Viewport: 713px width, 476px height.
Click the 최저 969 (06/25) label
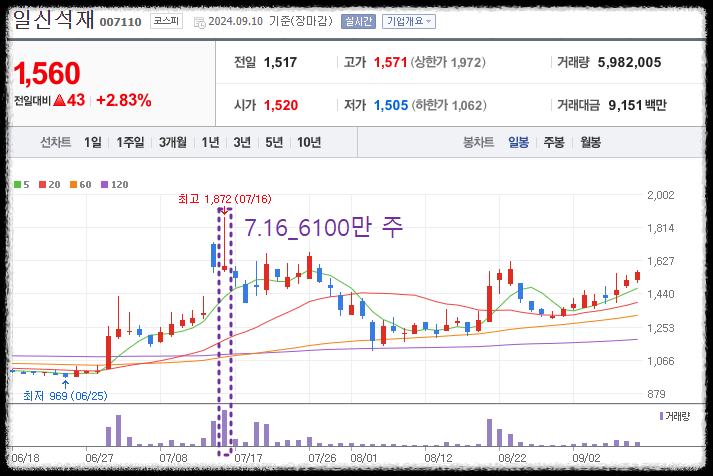[65, 396]
